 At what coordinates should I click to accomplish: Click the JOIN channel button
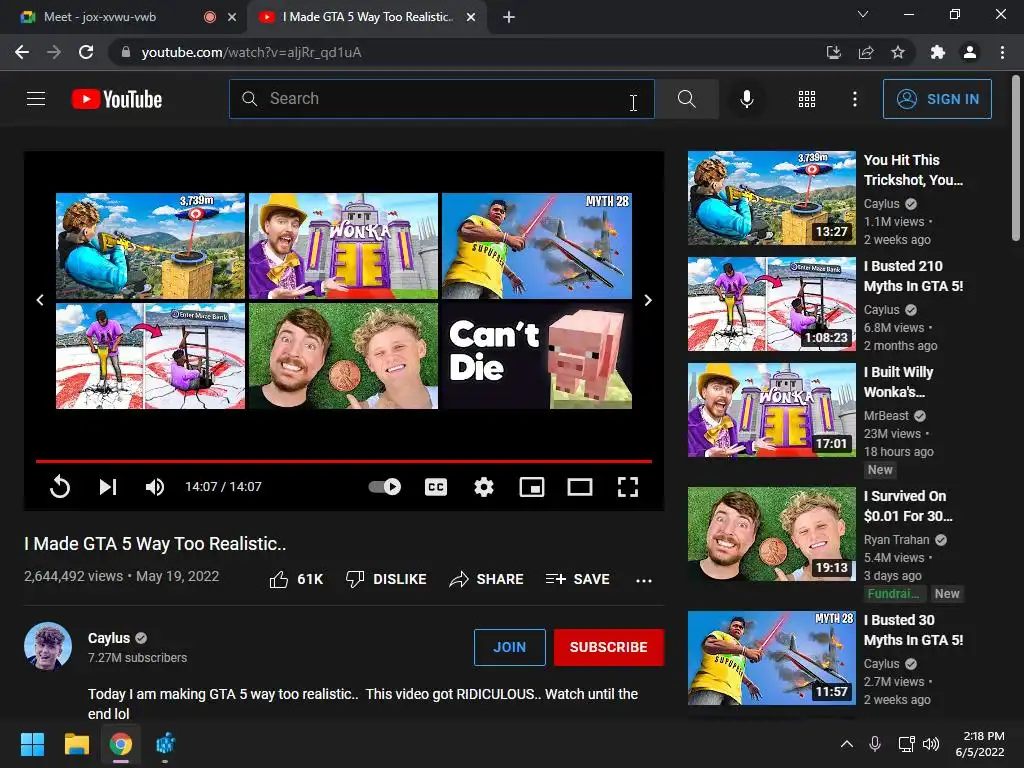(509, 647)
